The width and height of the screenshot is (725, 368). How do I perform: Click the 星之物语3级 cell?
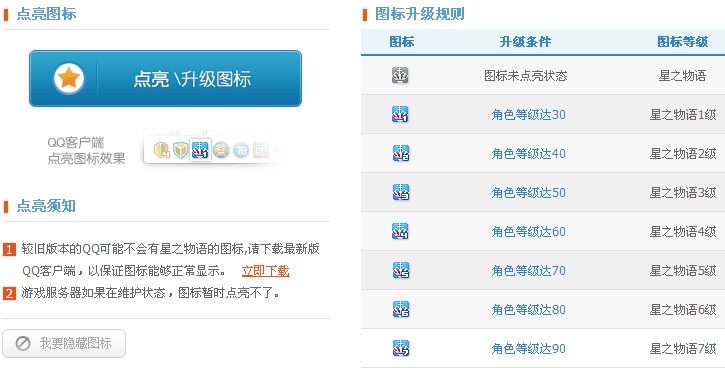(683, 192)
